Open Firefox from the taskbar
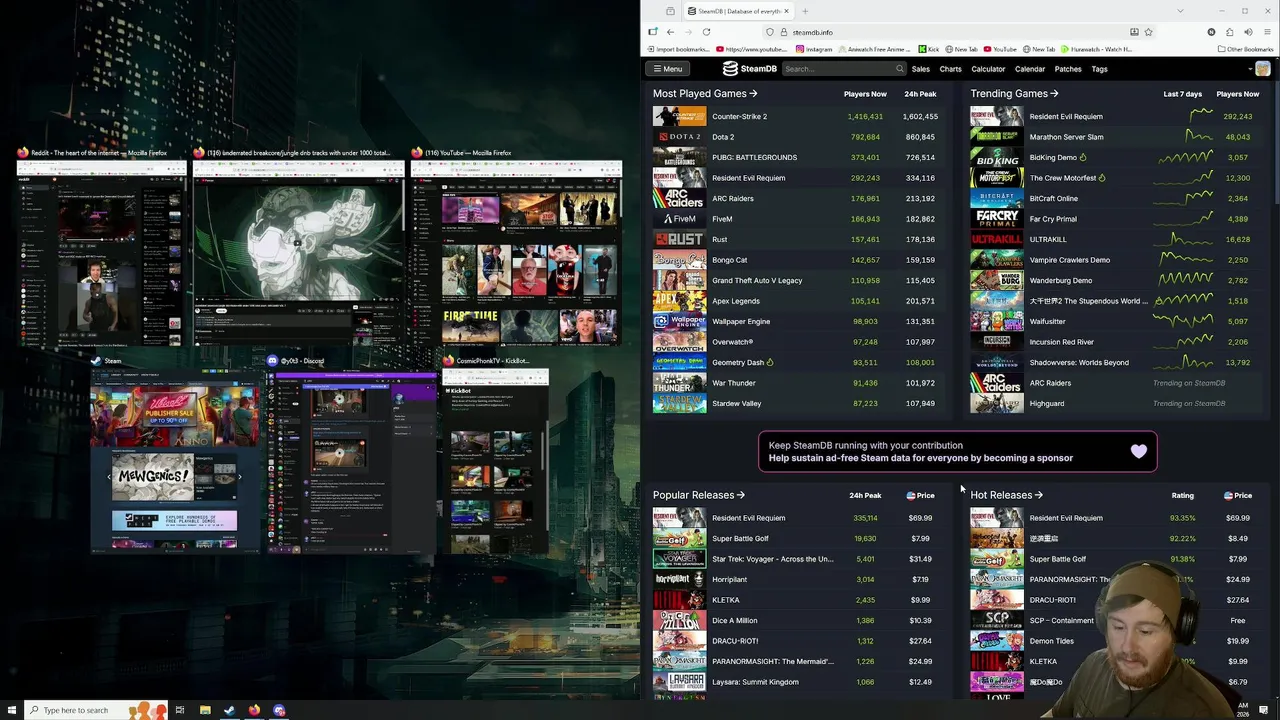This screenshot has height=720, width=1280. 254,710
